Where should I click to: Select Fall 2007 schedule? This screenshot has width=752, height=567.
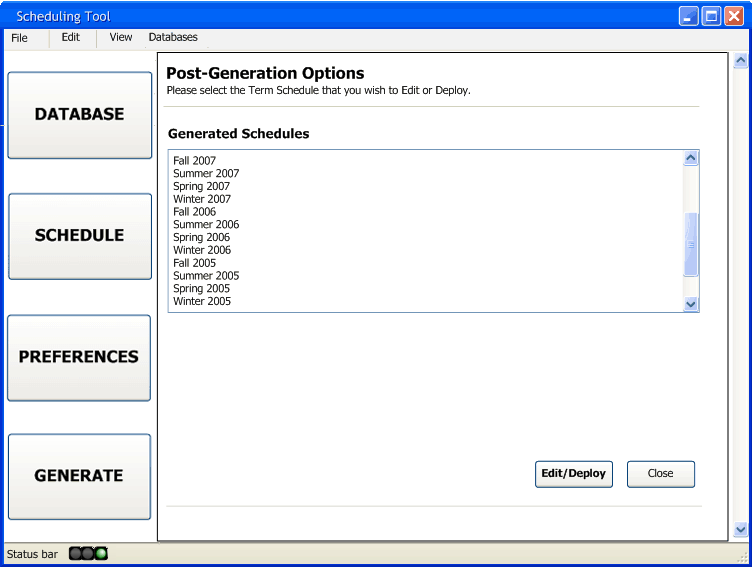pos(194,161)
